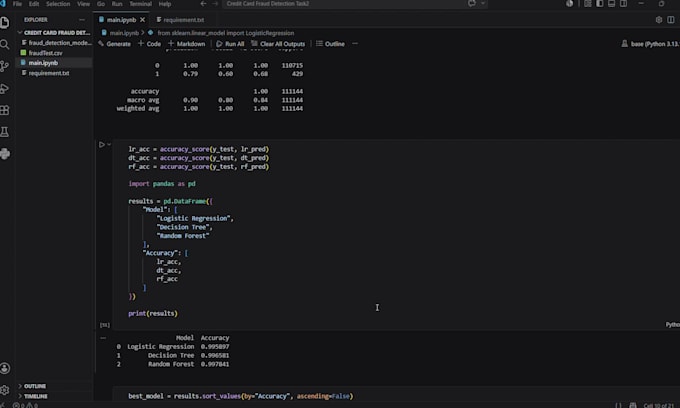Go back with the left arrow
The image size is (680, 408).
[203, 3]
